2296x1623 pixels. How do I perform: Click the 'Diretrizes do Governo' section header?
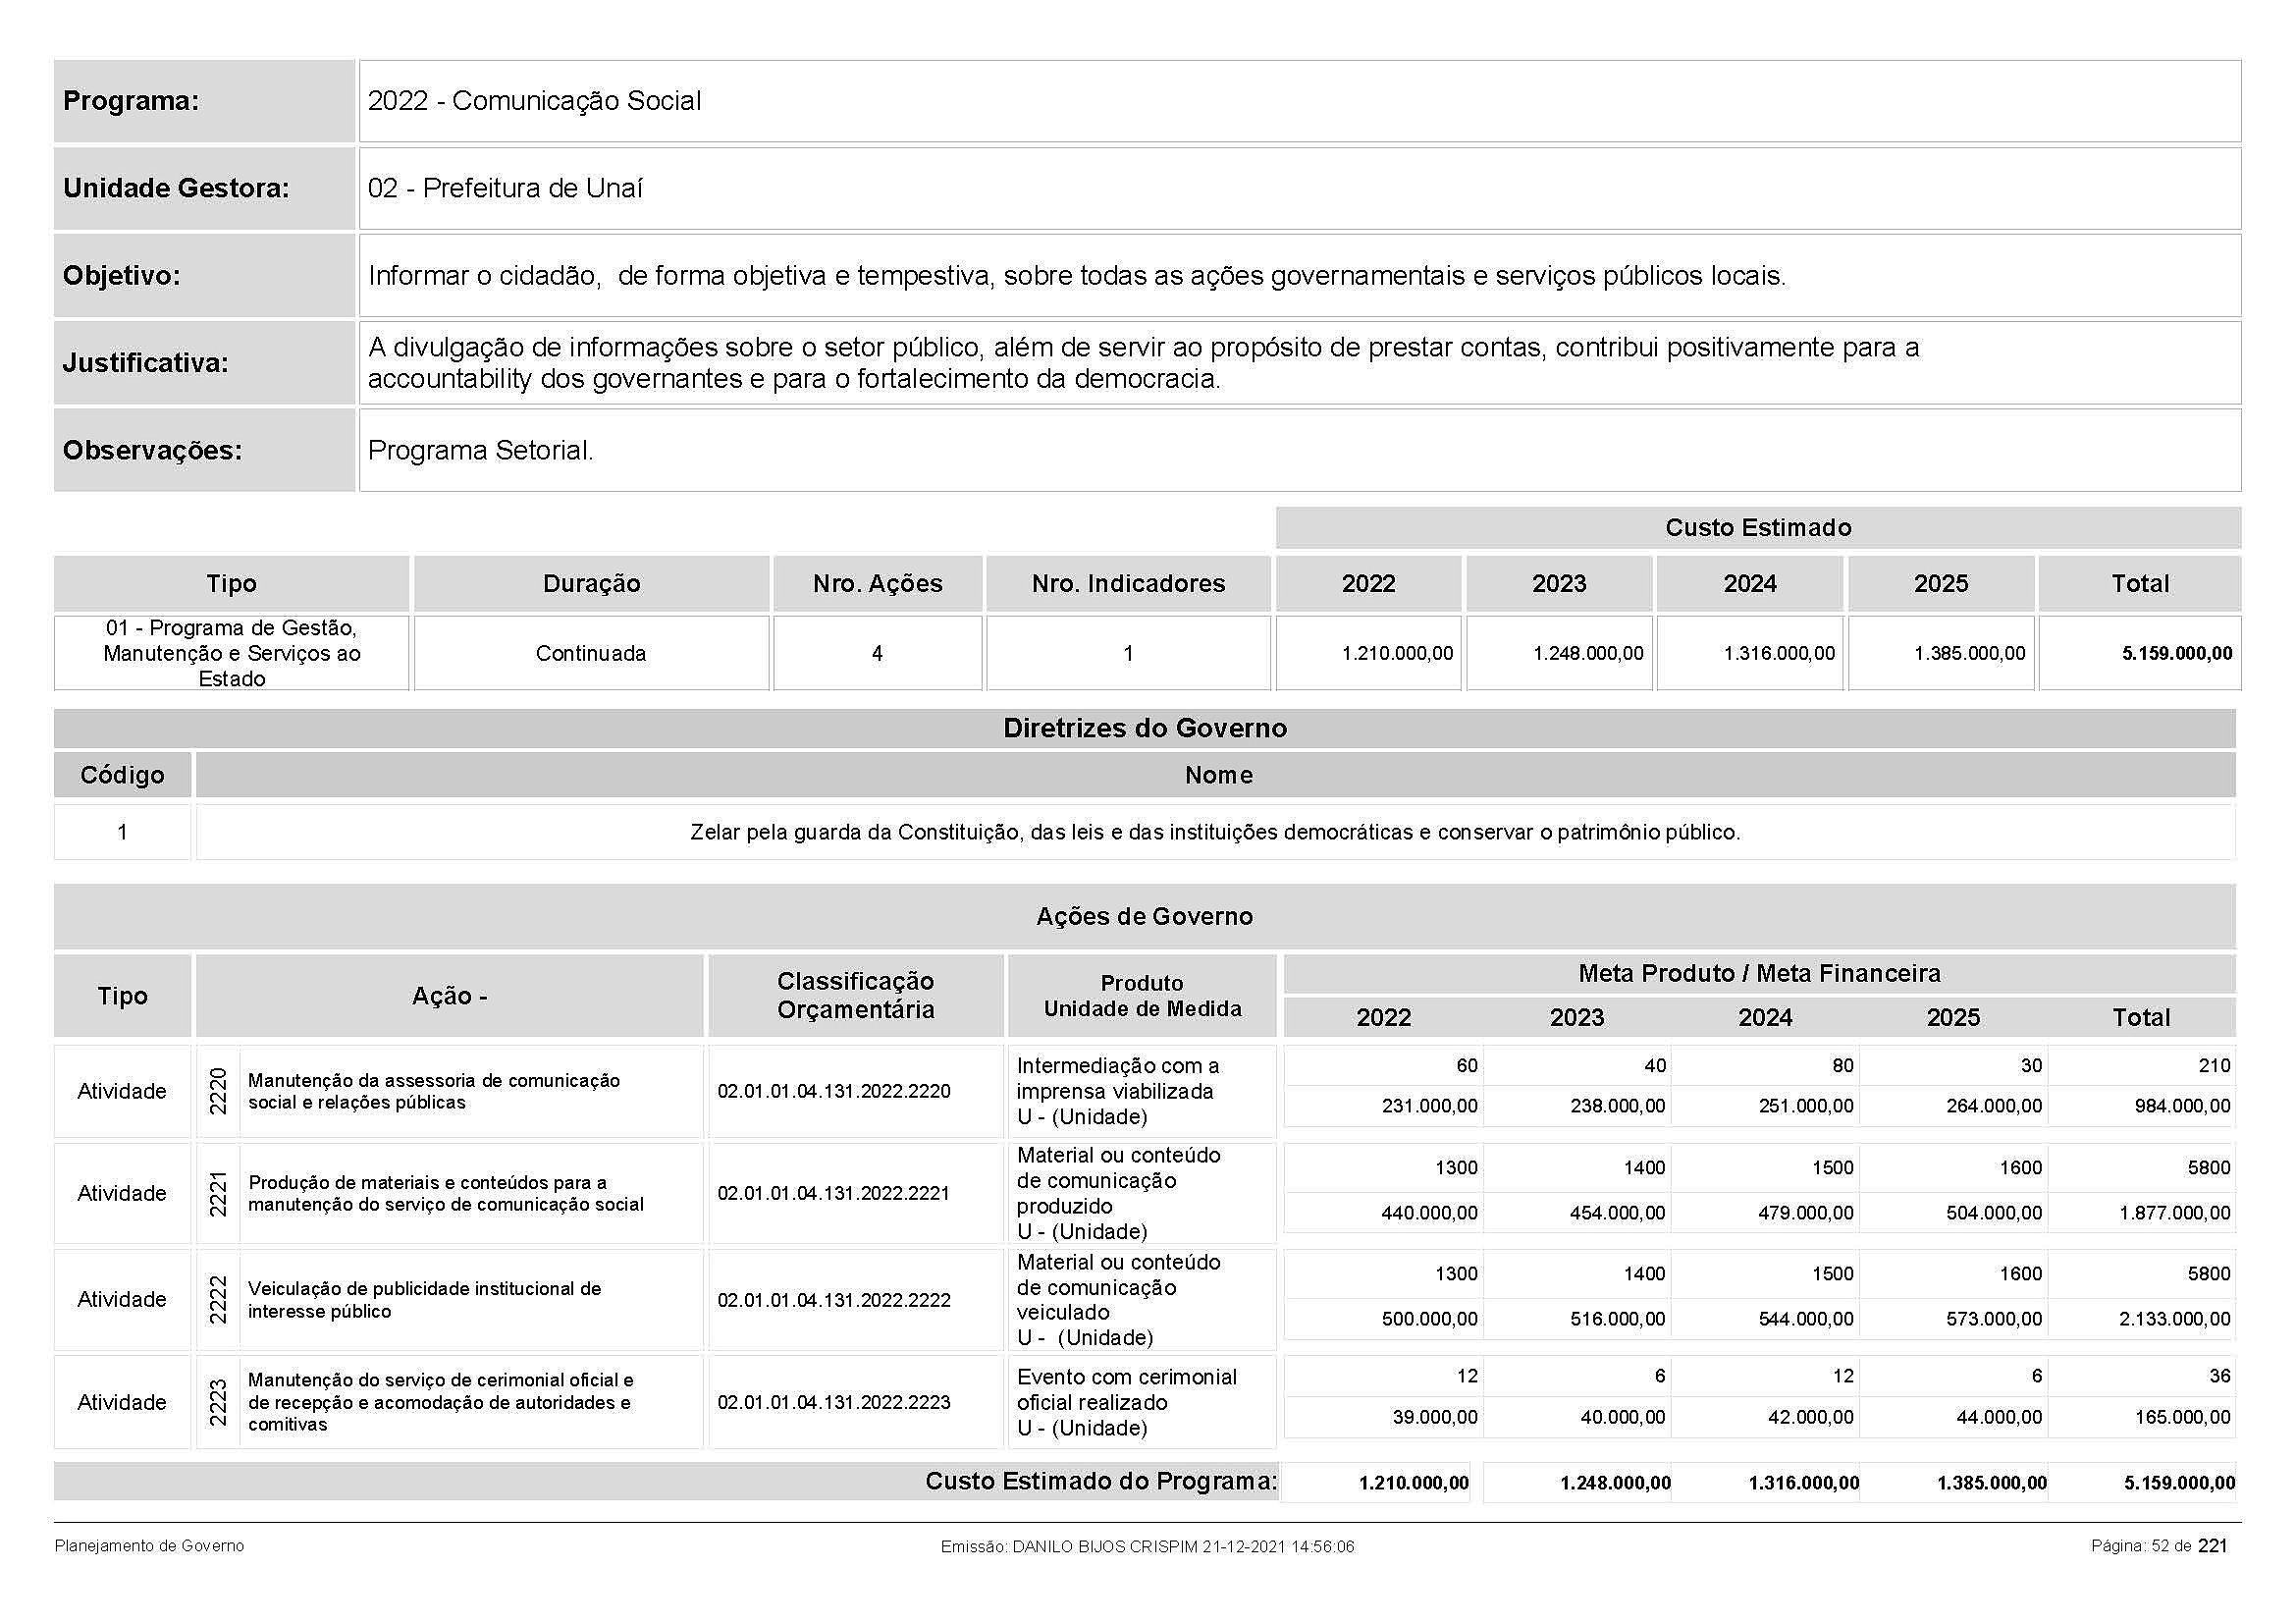pyautogui.click(x=1144, y=729)
